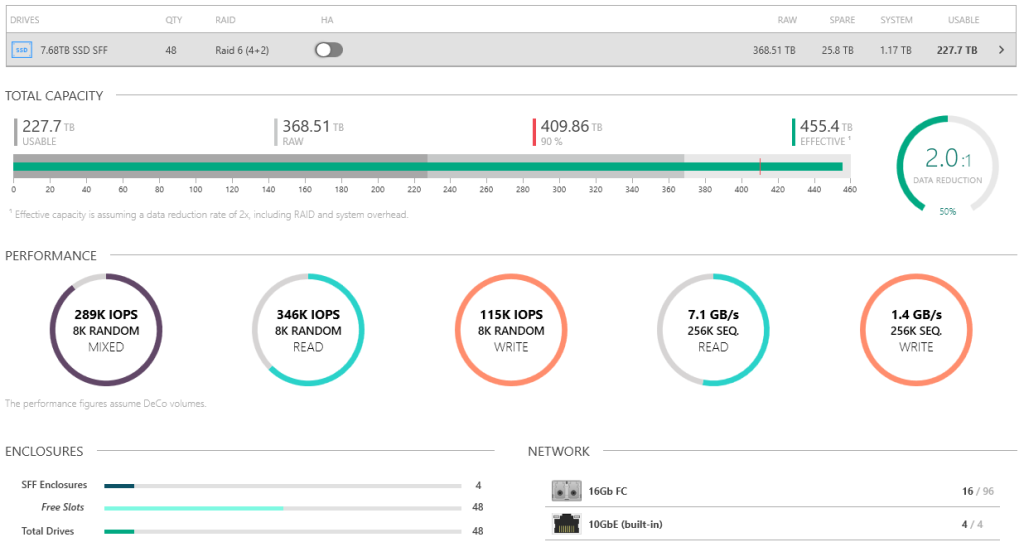
Task: Click the total capacity bar
Action: click(x=430, y=167)
